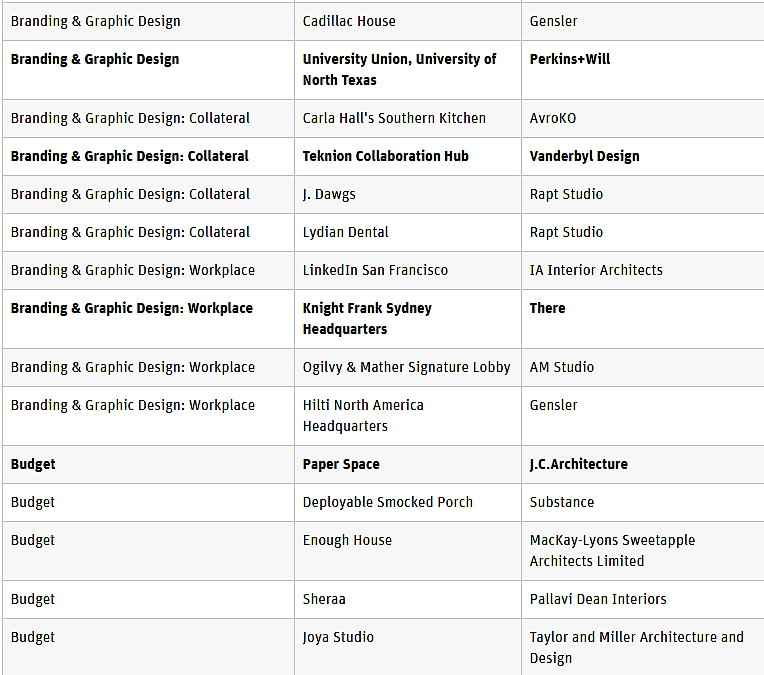Viewport: 764px width, 675px height.
Task: Select the J. Dawgs project
Action: tap(329, 194)
